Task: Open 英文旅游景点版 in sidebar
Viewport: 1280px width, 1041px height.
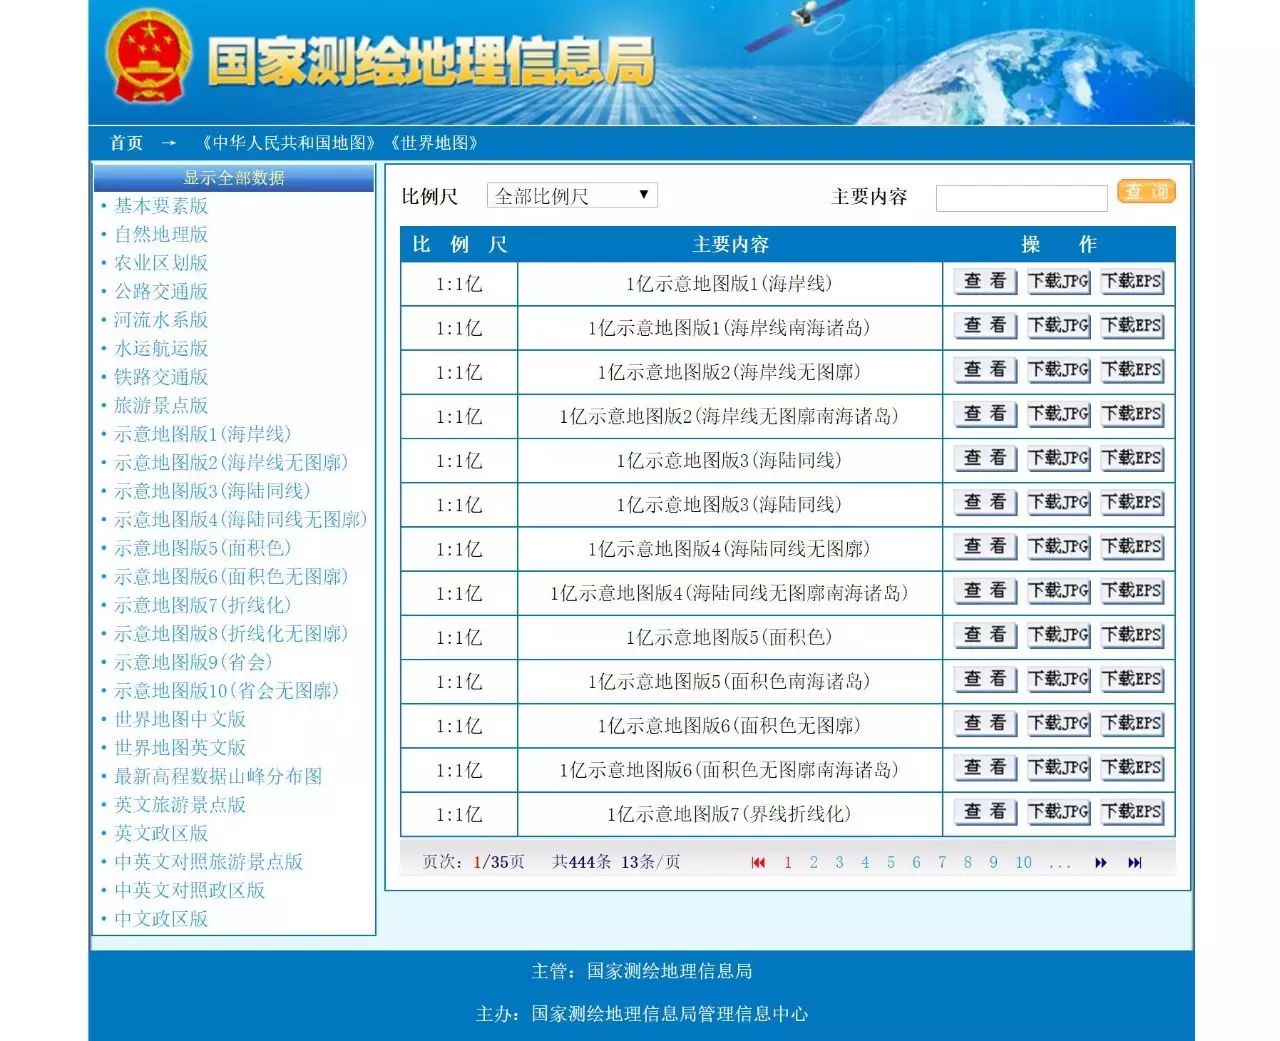Action: tap(180, 805)
